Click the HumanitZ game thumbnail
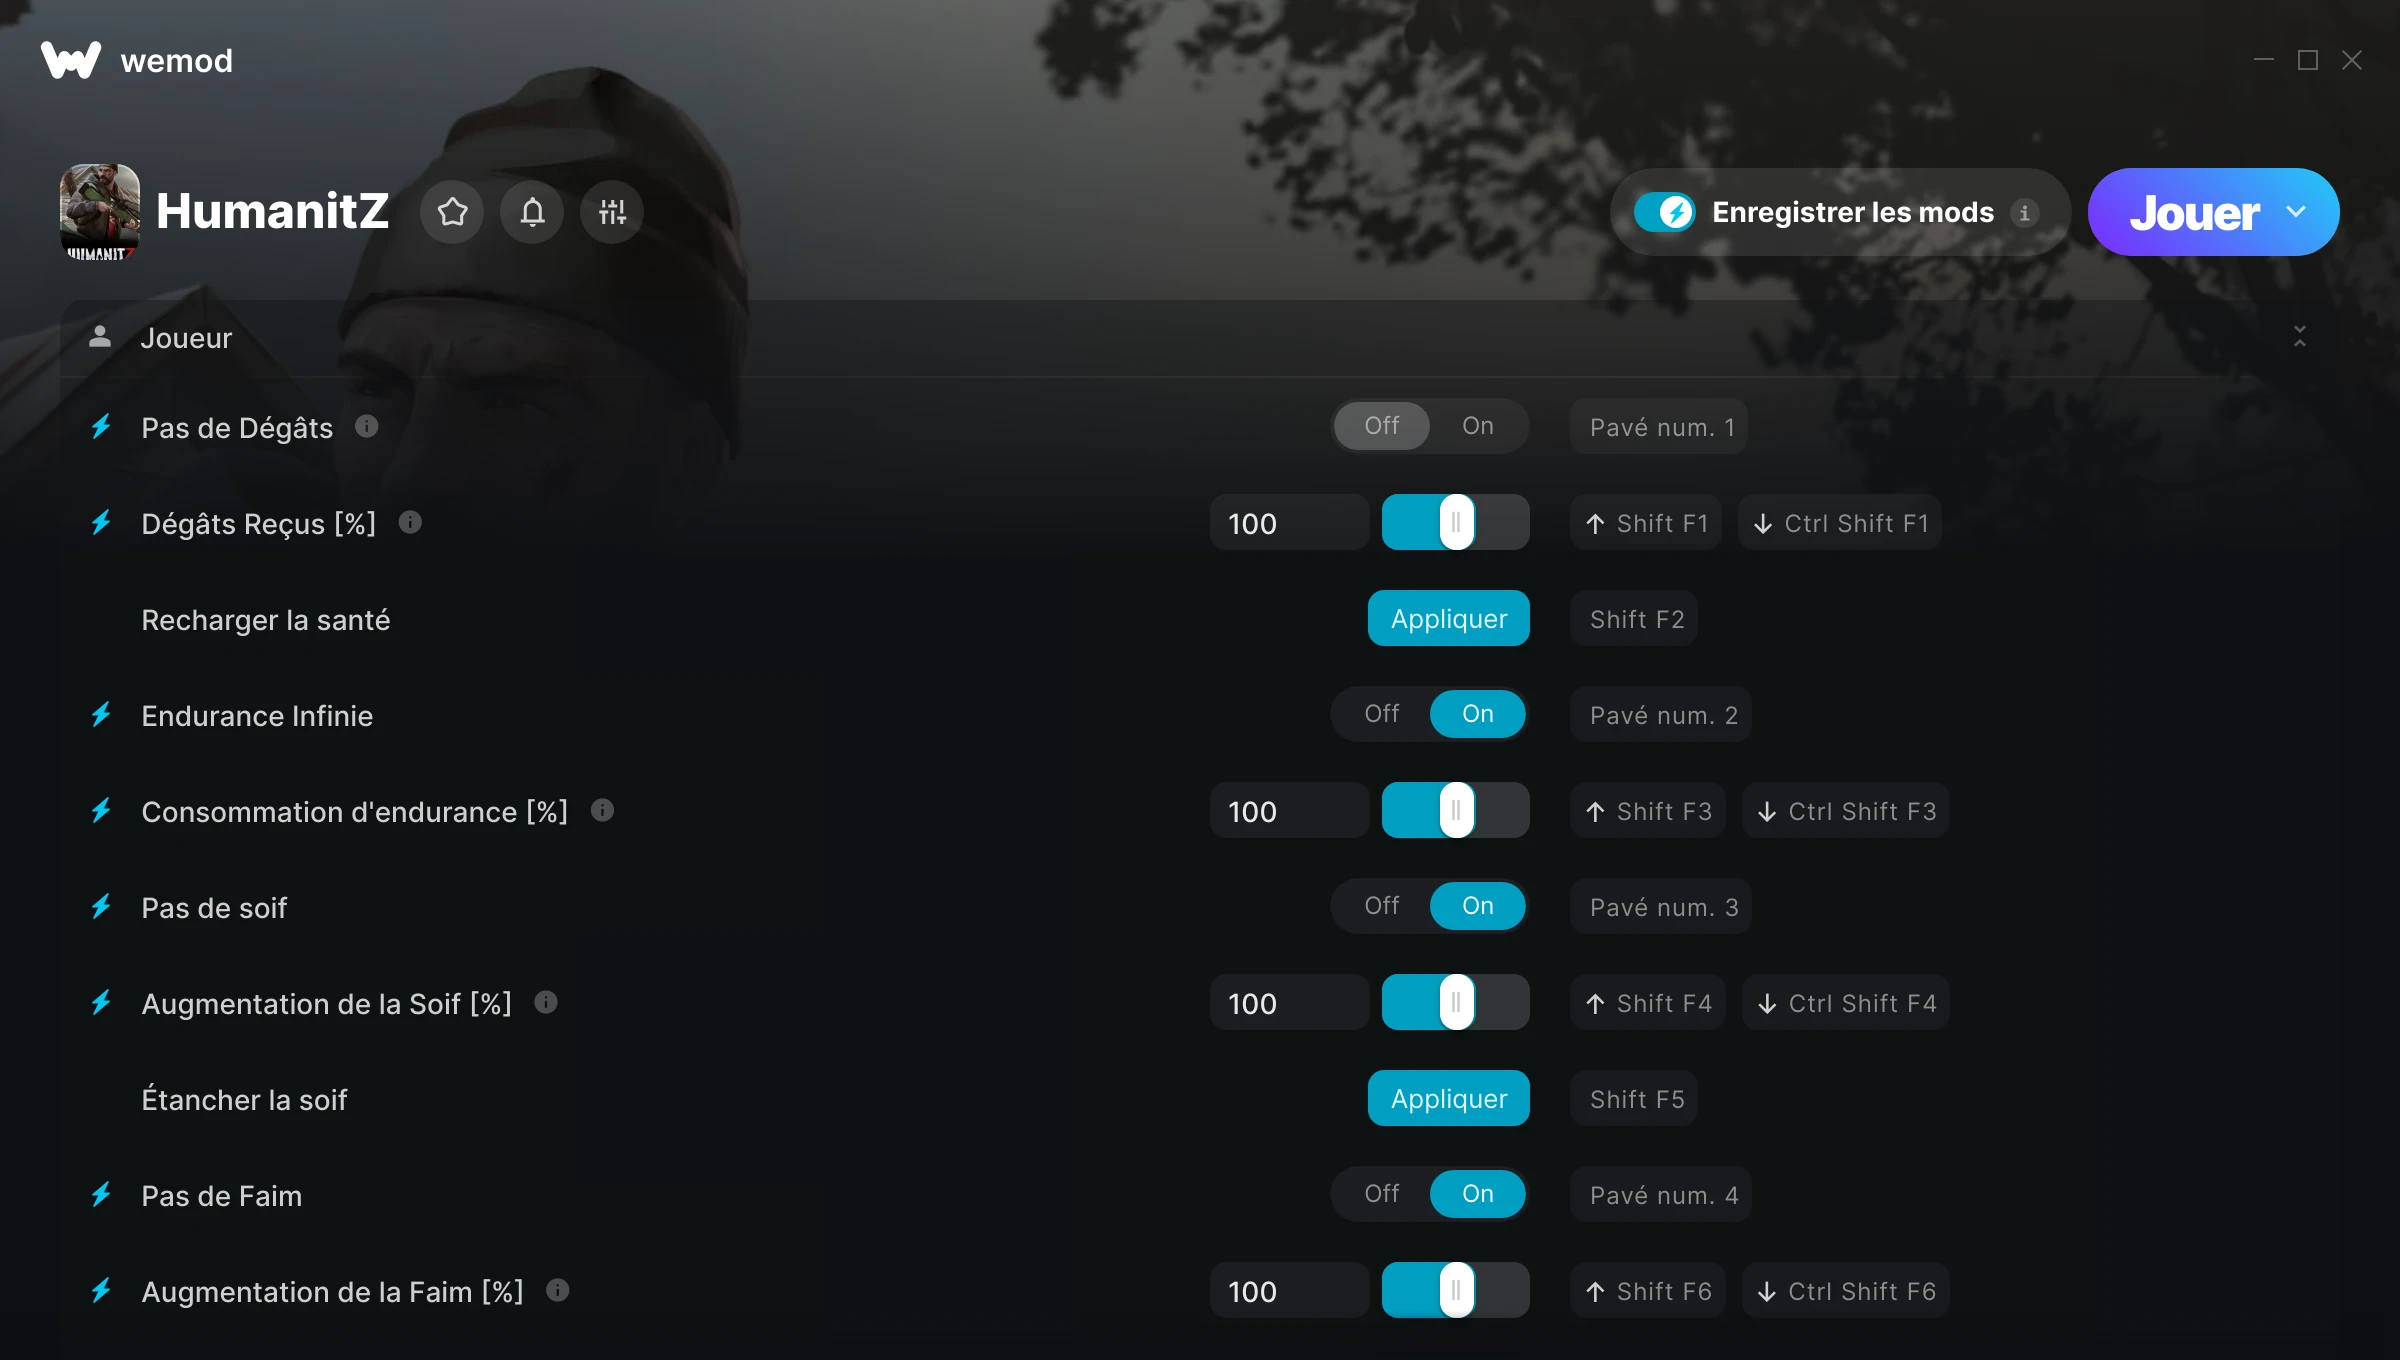Viewport: 2400px width, 1360px height. [99, 212]
